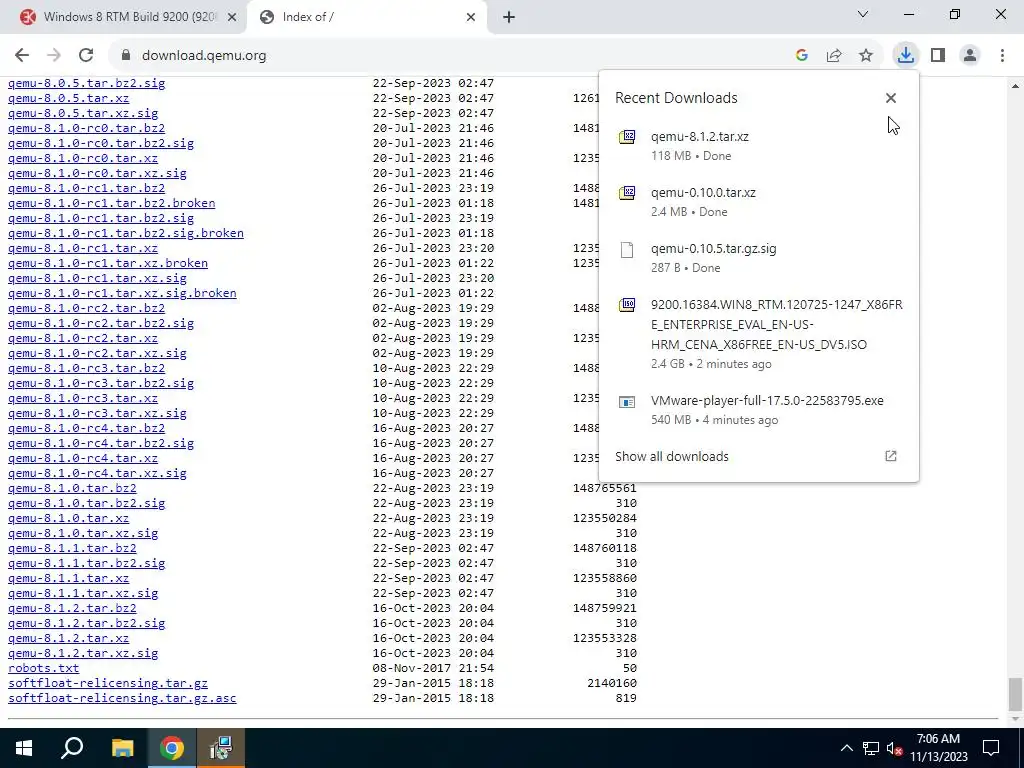Share this page using share icon

pyautogui.click(x=834, y=56)
